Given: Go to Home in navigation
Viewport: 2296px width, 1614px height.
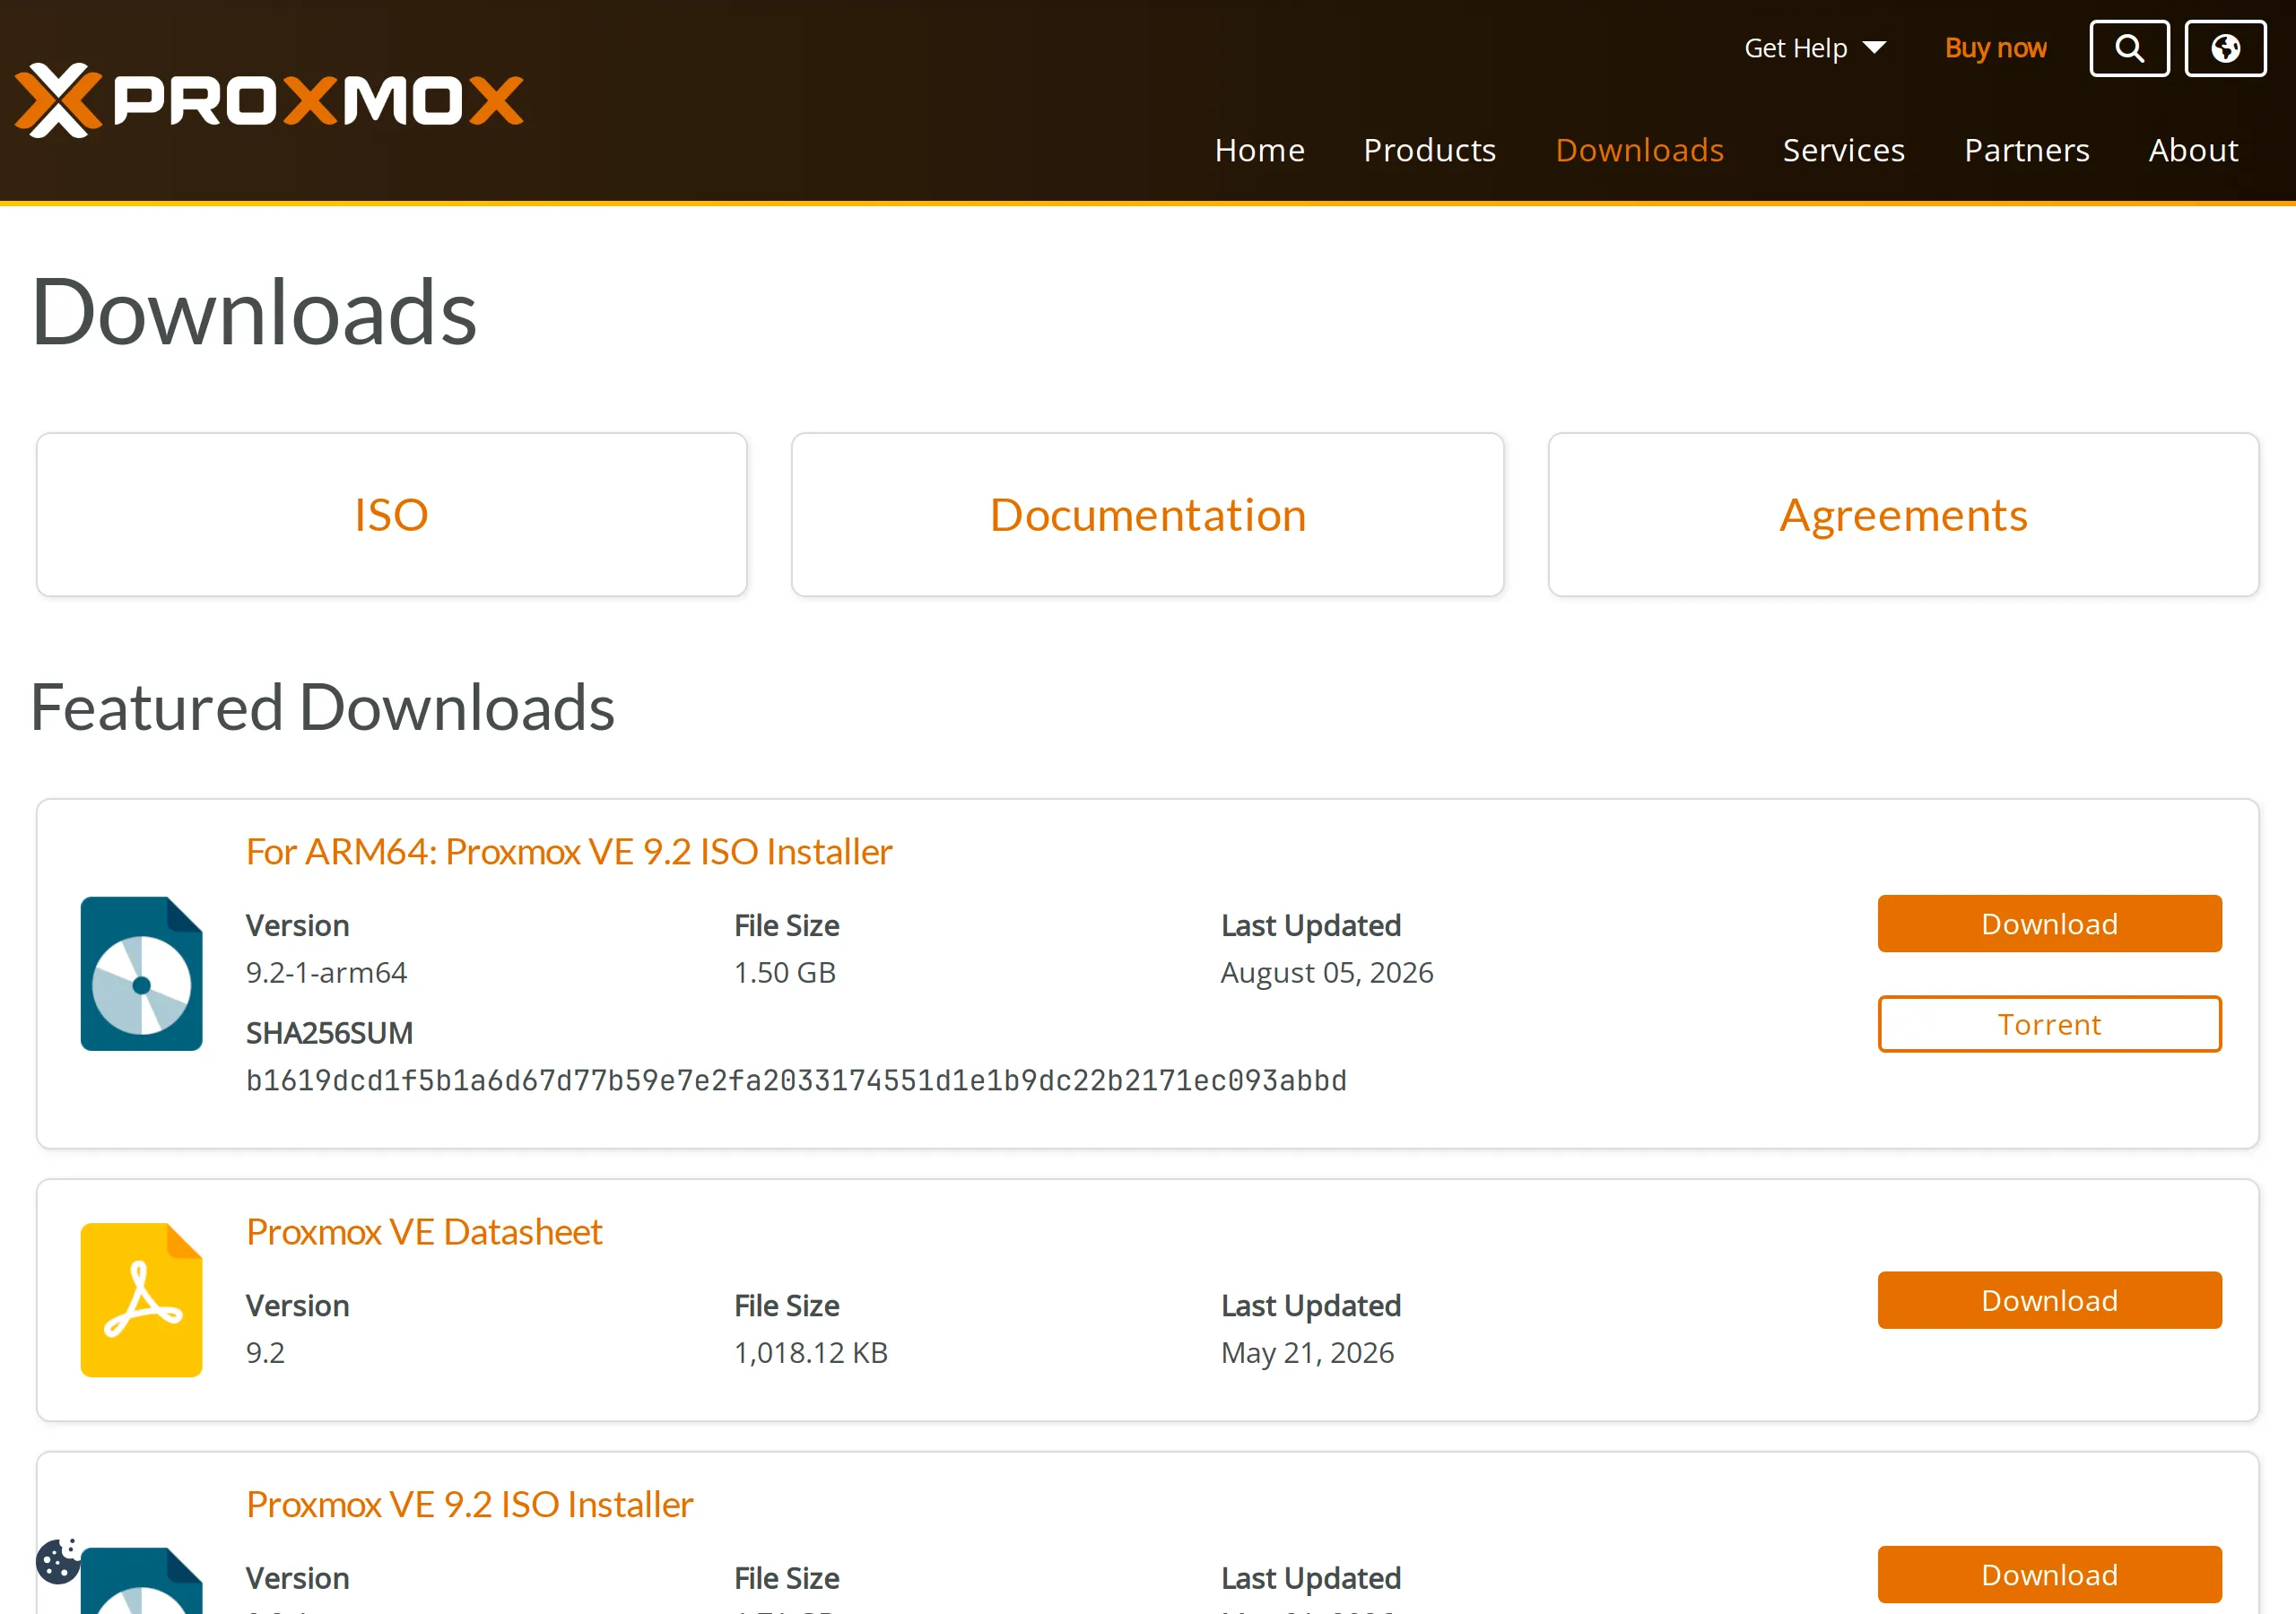Looking at the screenshot, I should [x=1259, y=150].
